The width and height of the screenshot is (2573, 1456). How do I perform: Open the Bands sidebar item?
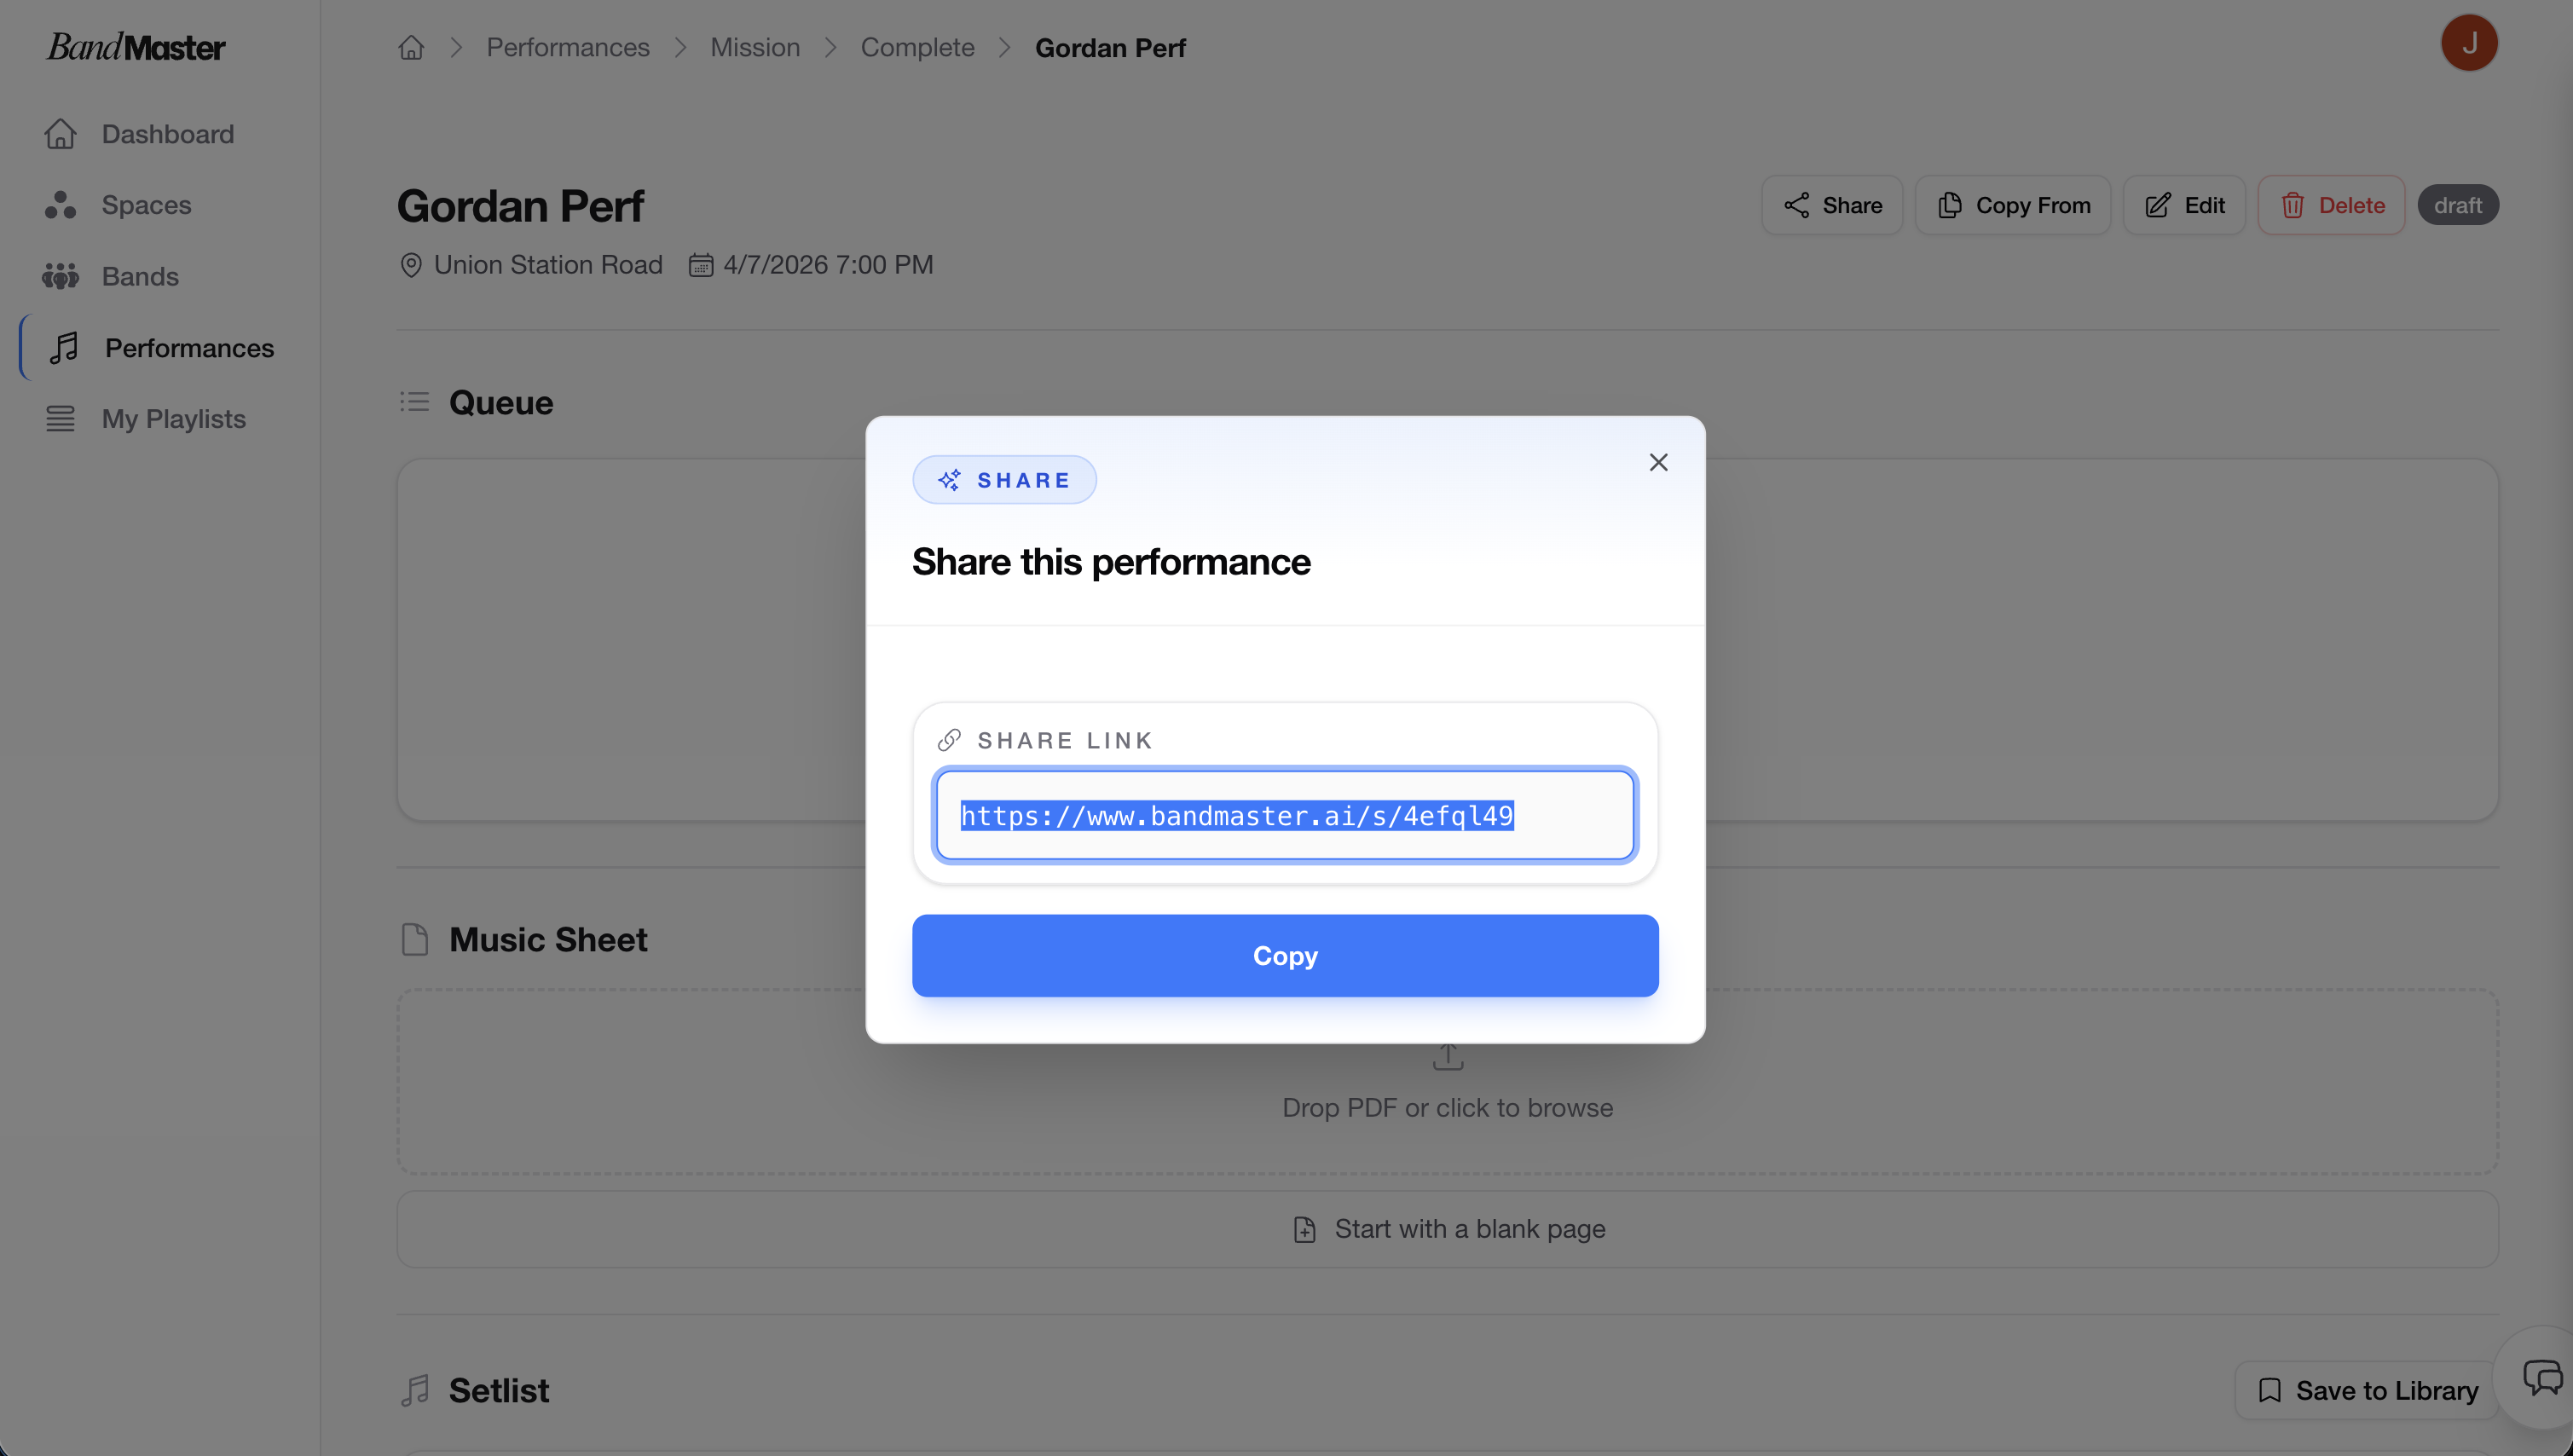(x=140, y=276)
